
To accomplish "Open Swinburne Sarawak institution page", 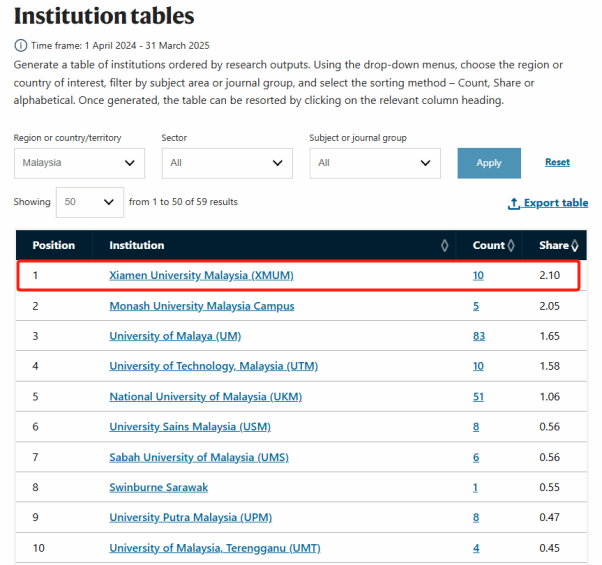I will click(x=159, y=487).
